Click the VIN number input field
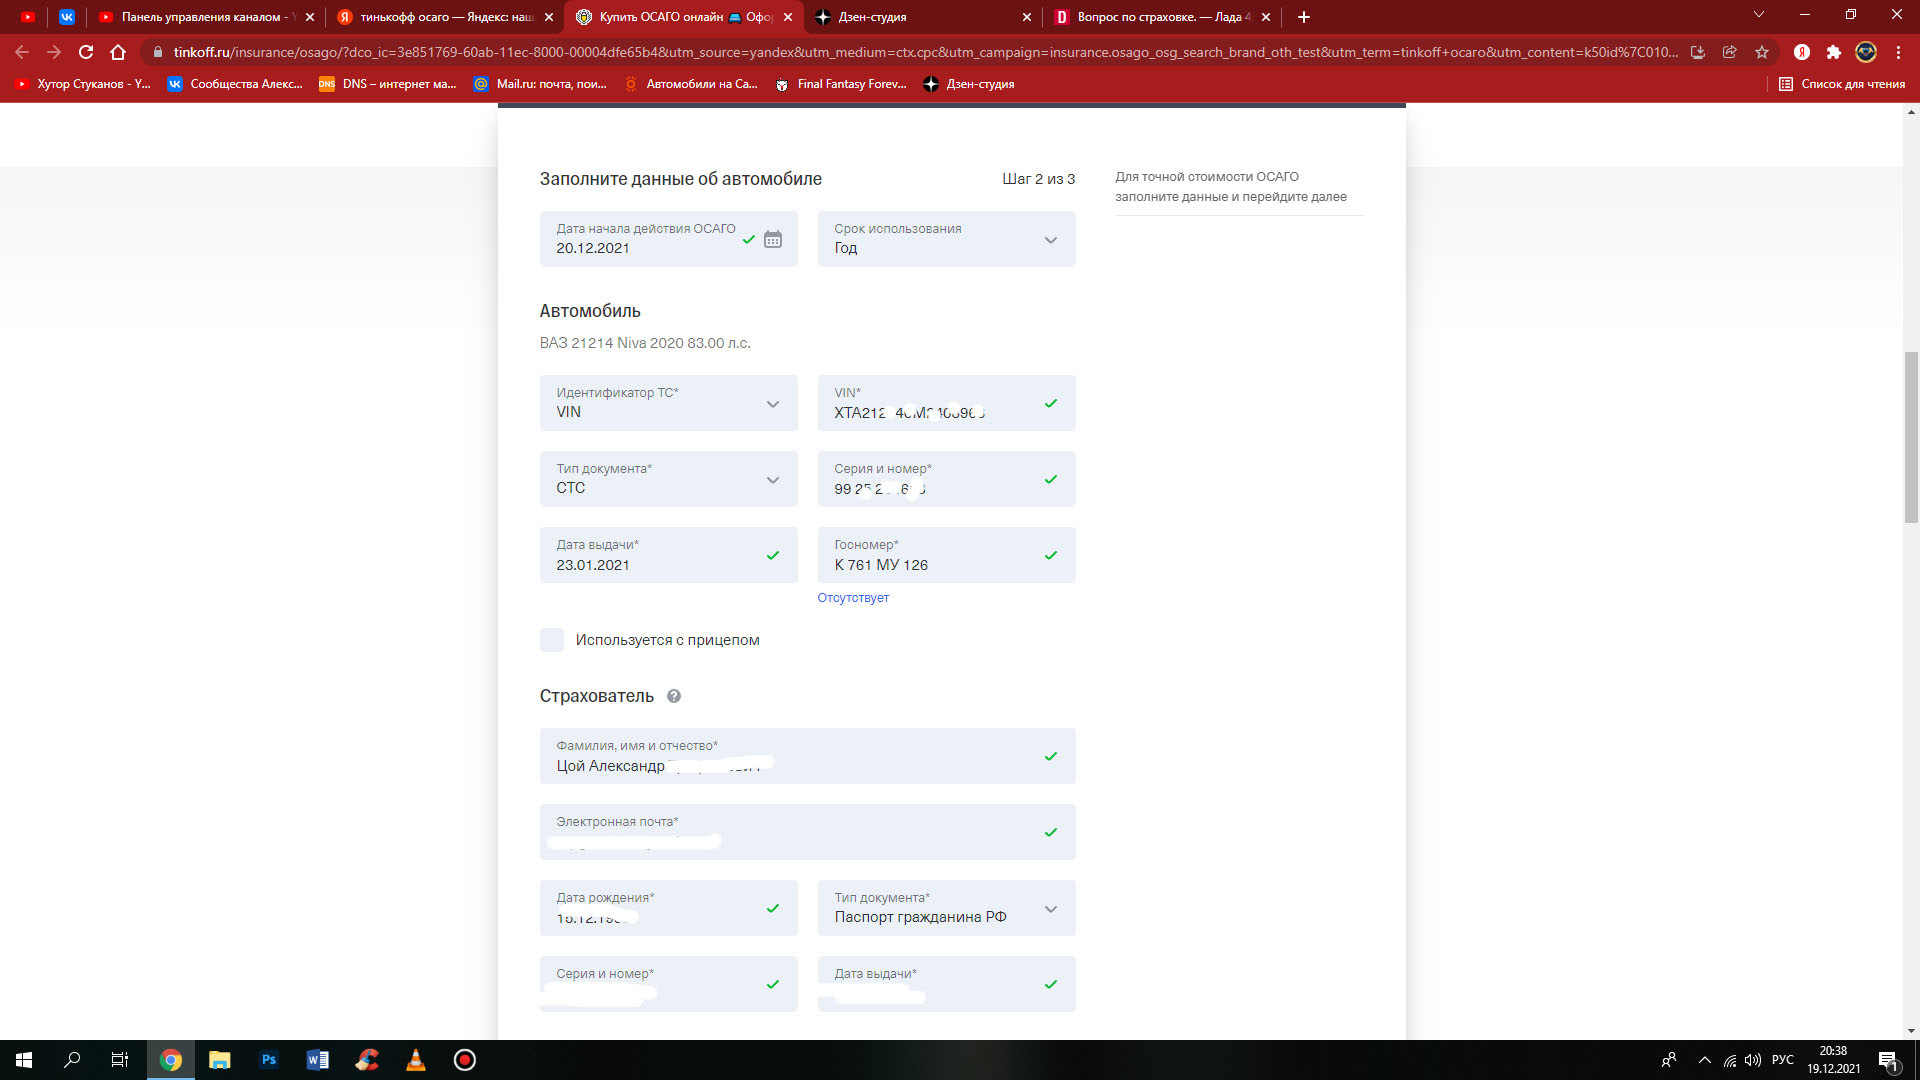The width and height of the screenshot is (1920, 1080). (946, 403)
